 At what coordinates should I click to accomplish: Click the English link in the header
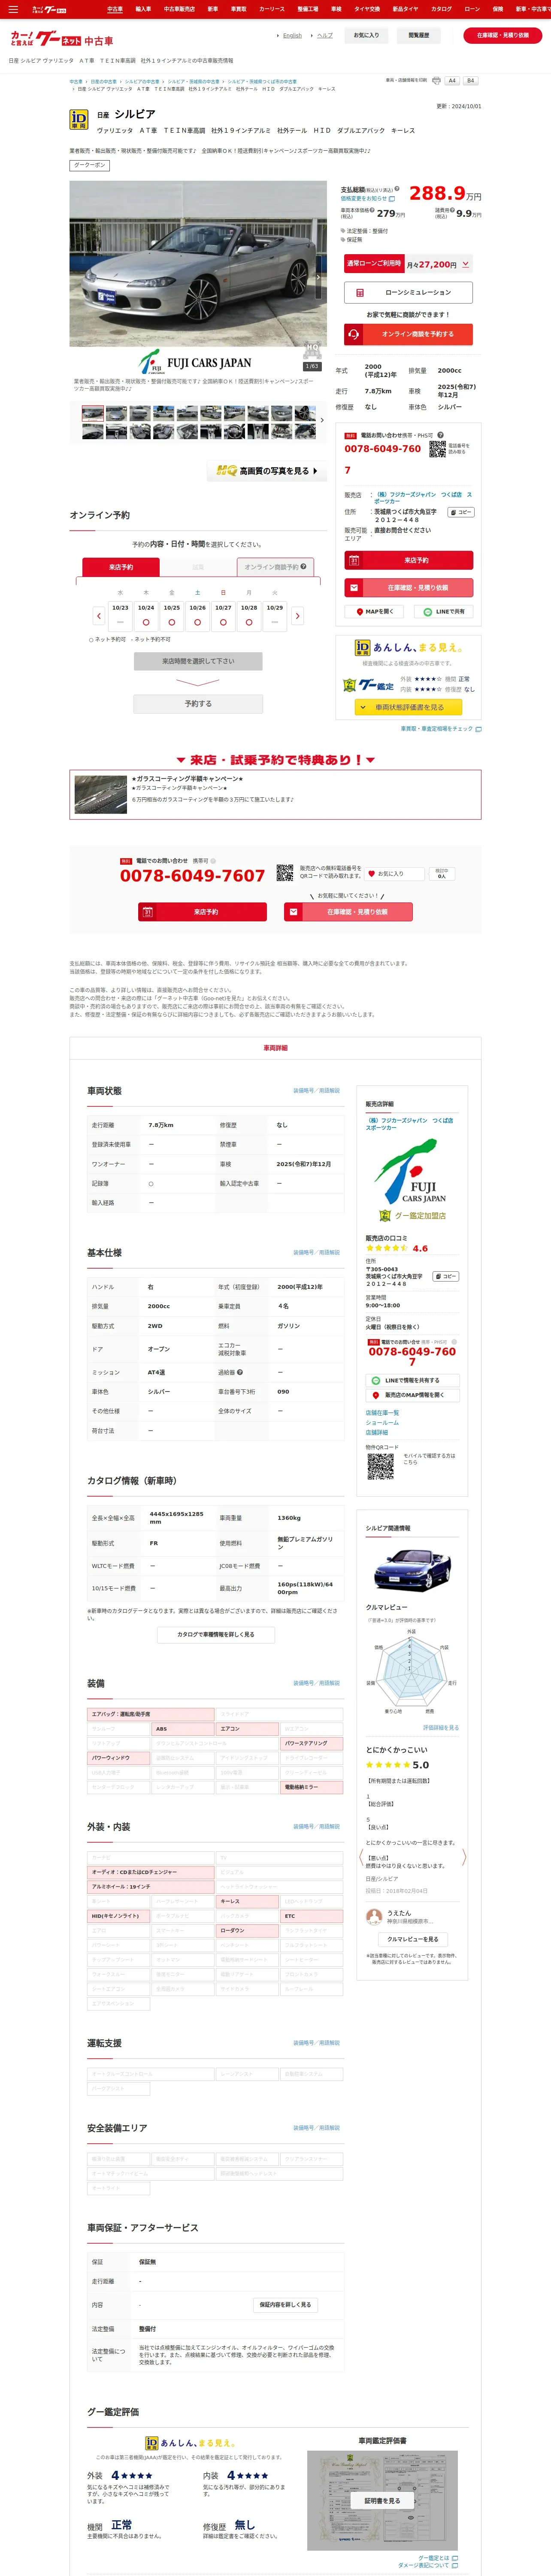[292, 35]
